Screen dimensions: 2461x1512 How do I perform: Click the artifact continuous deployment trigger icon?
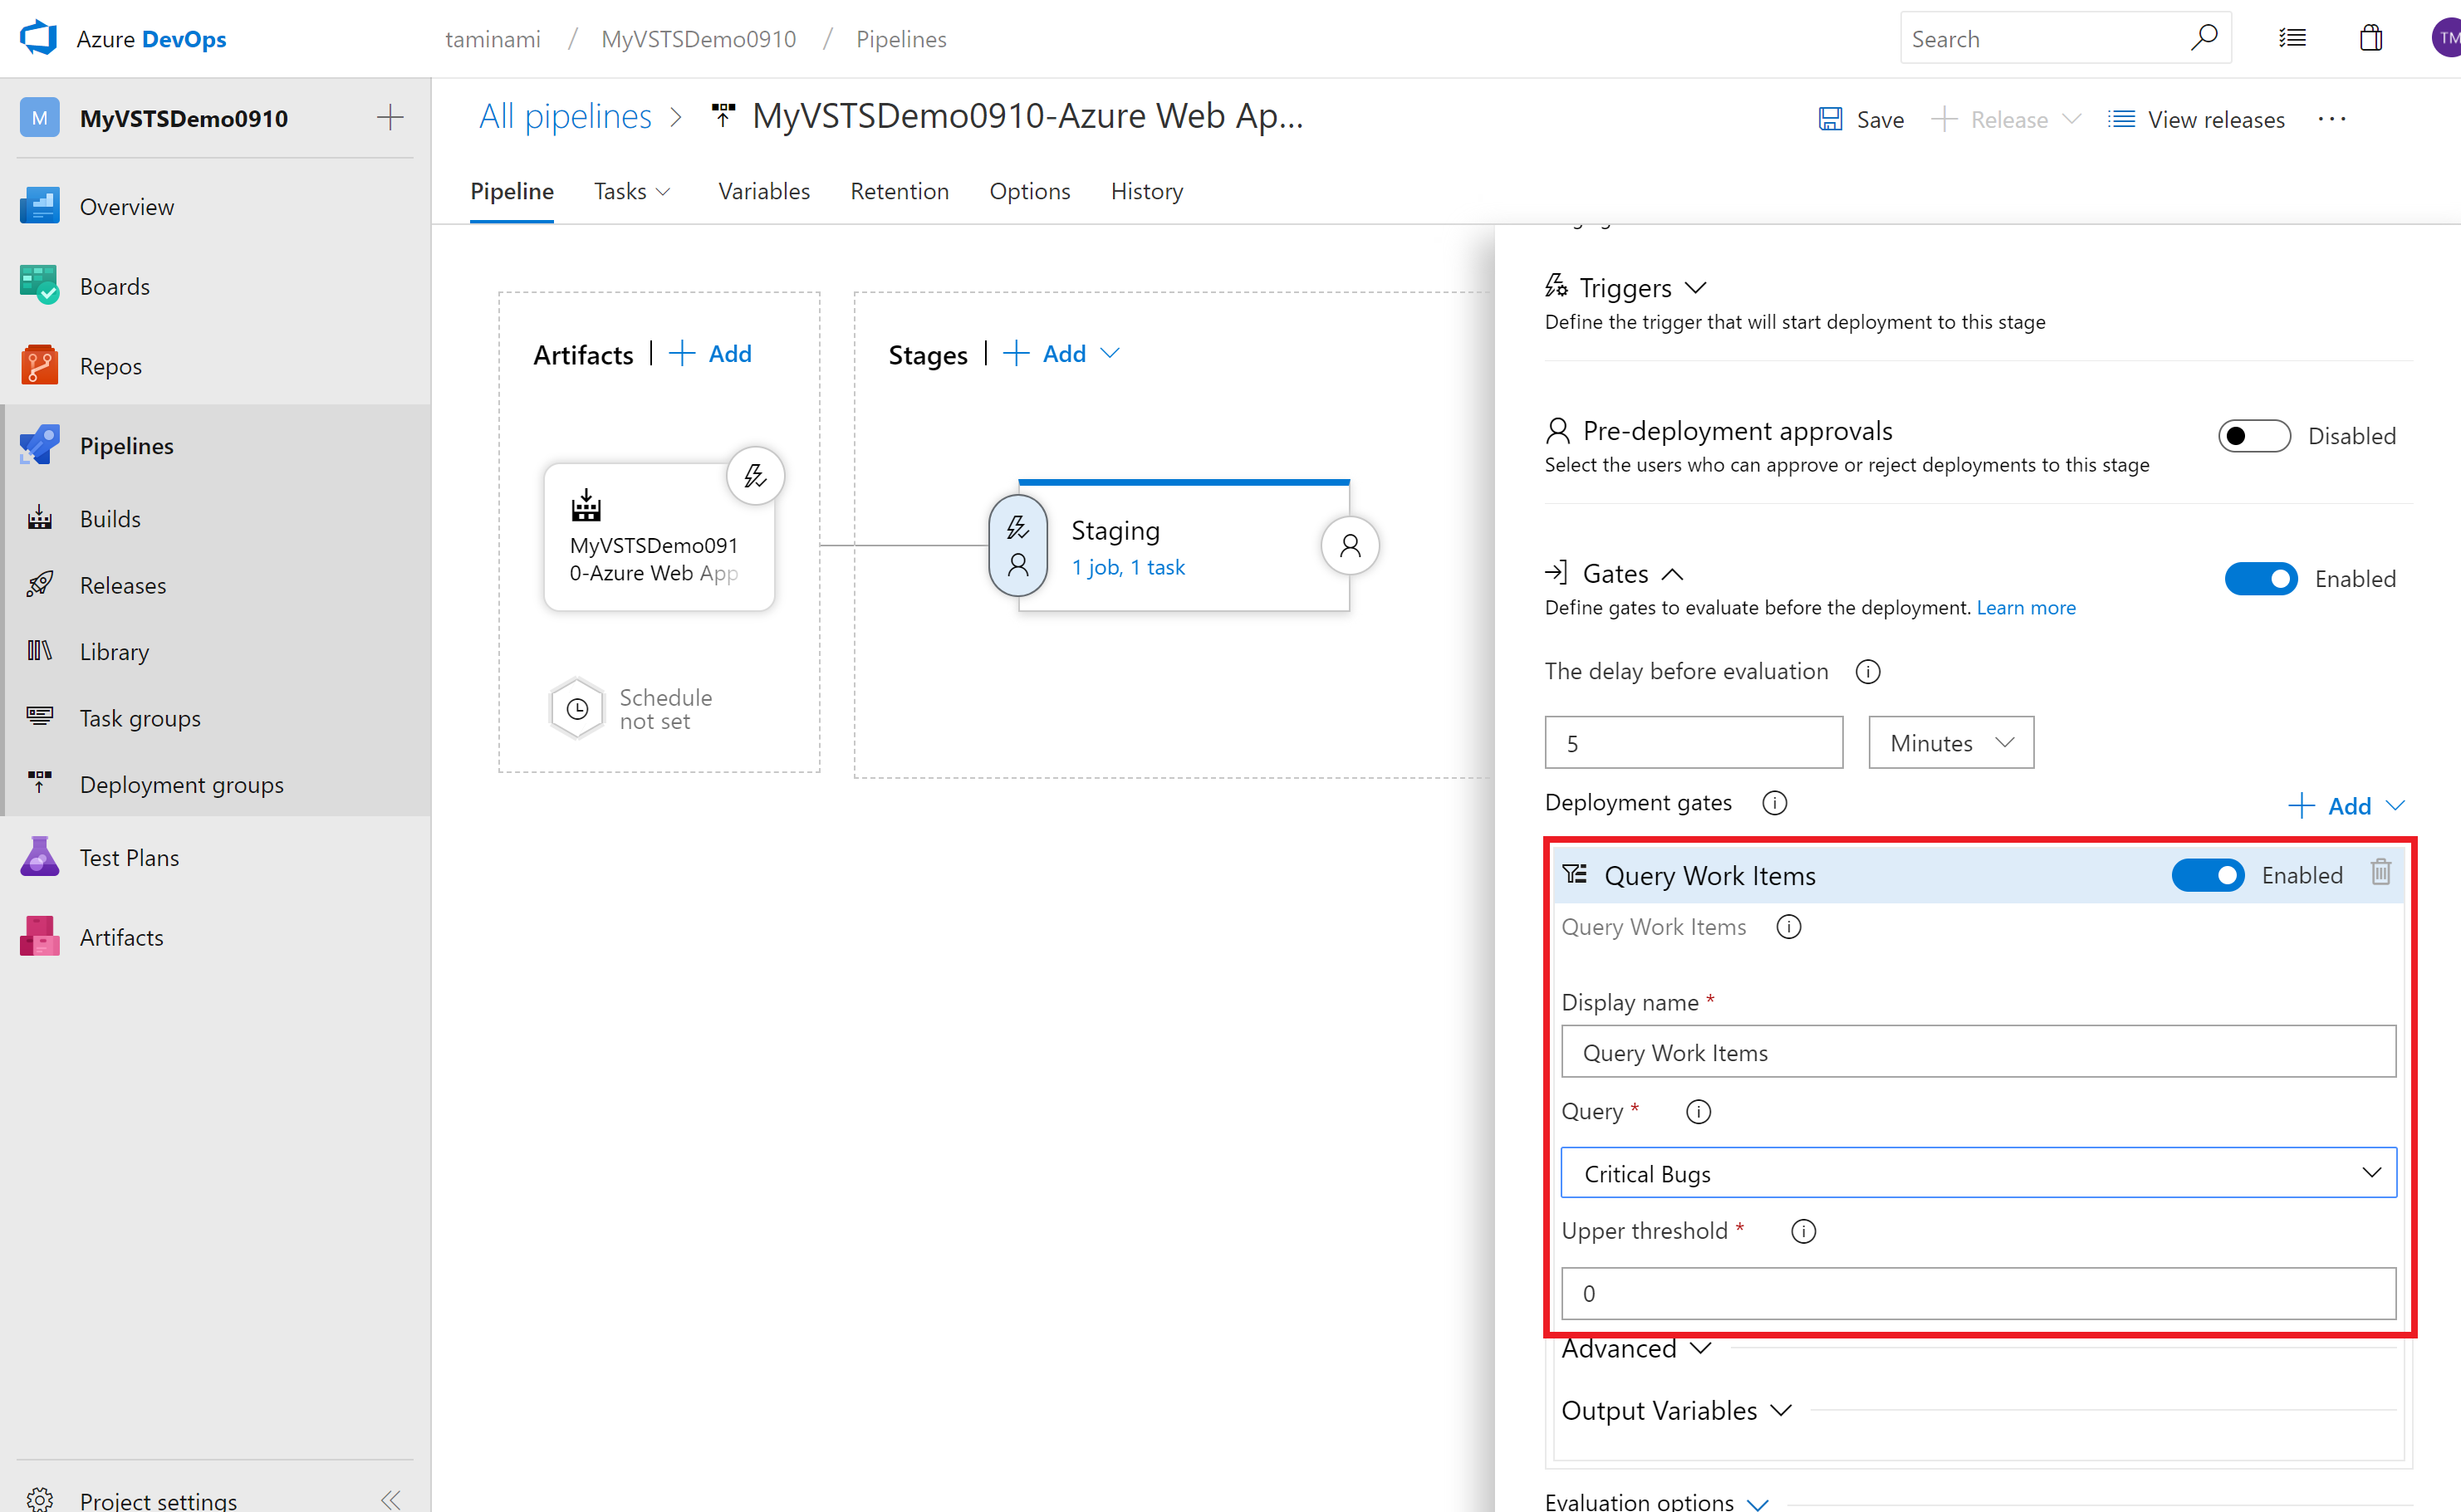coord(755,476)
